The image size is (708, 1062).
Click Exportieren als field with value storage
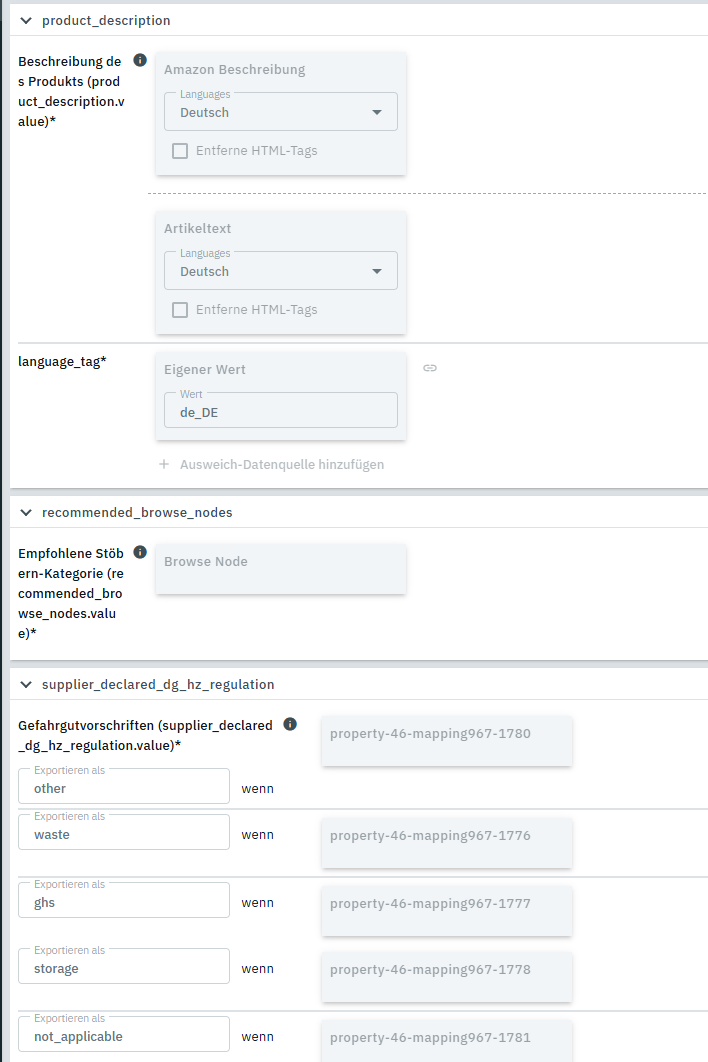tap(124, 968)
